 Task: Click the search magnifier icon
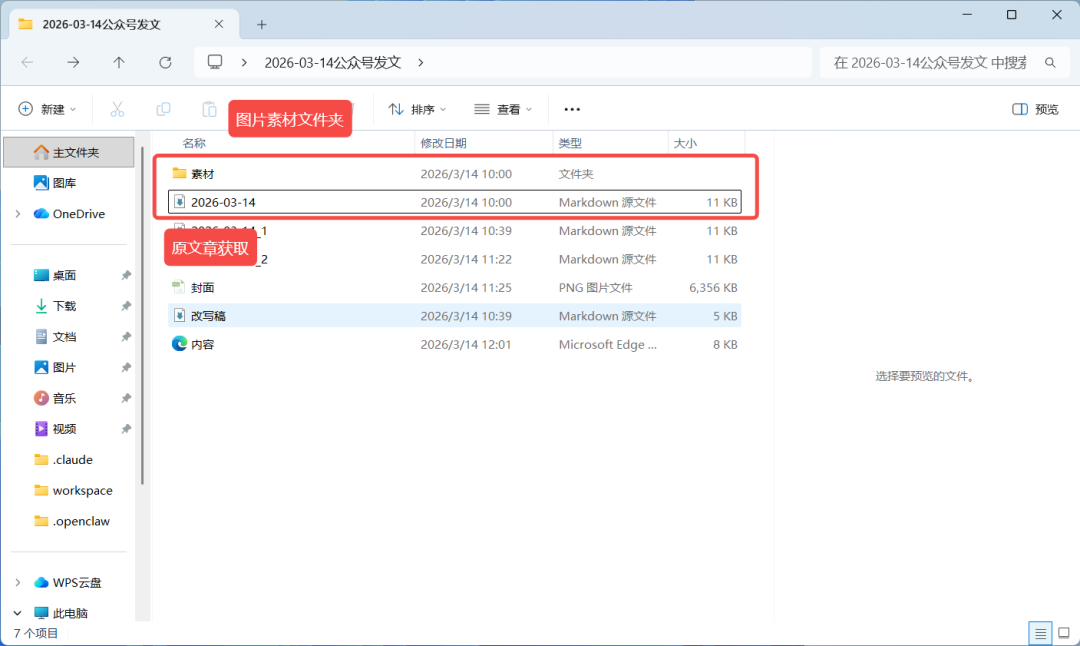coord(1050,63)
